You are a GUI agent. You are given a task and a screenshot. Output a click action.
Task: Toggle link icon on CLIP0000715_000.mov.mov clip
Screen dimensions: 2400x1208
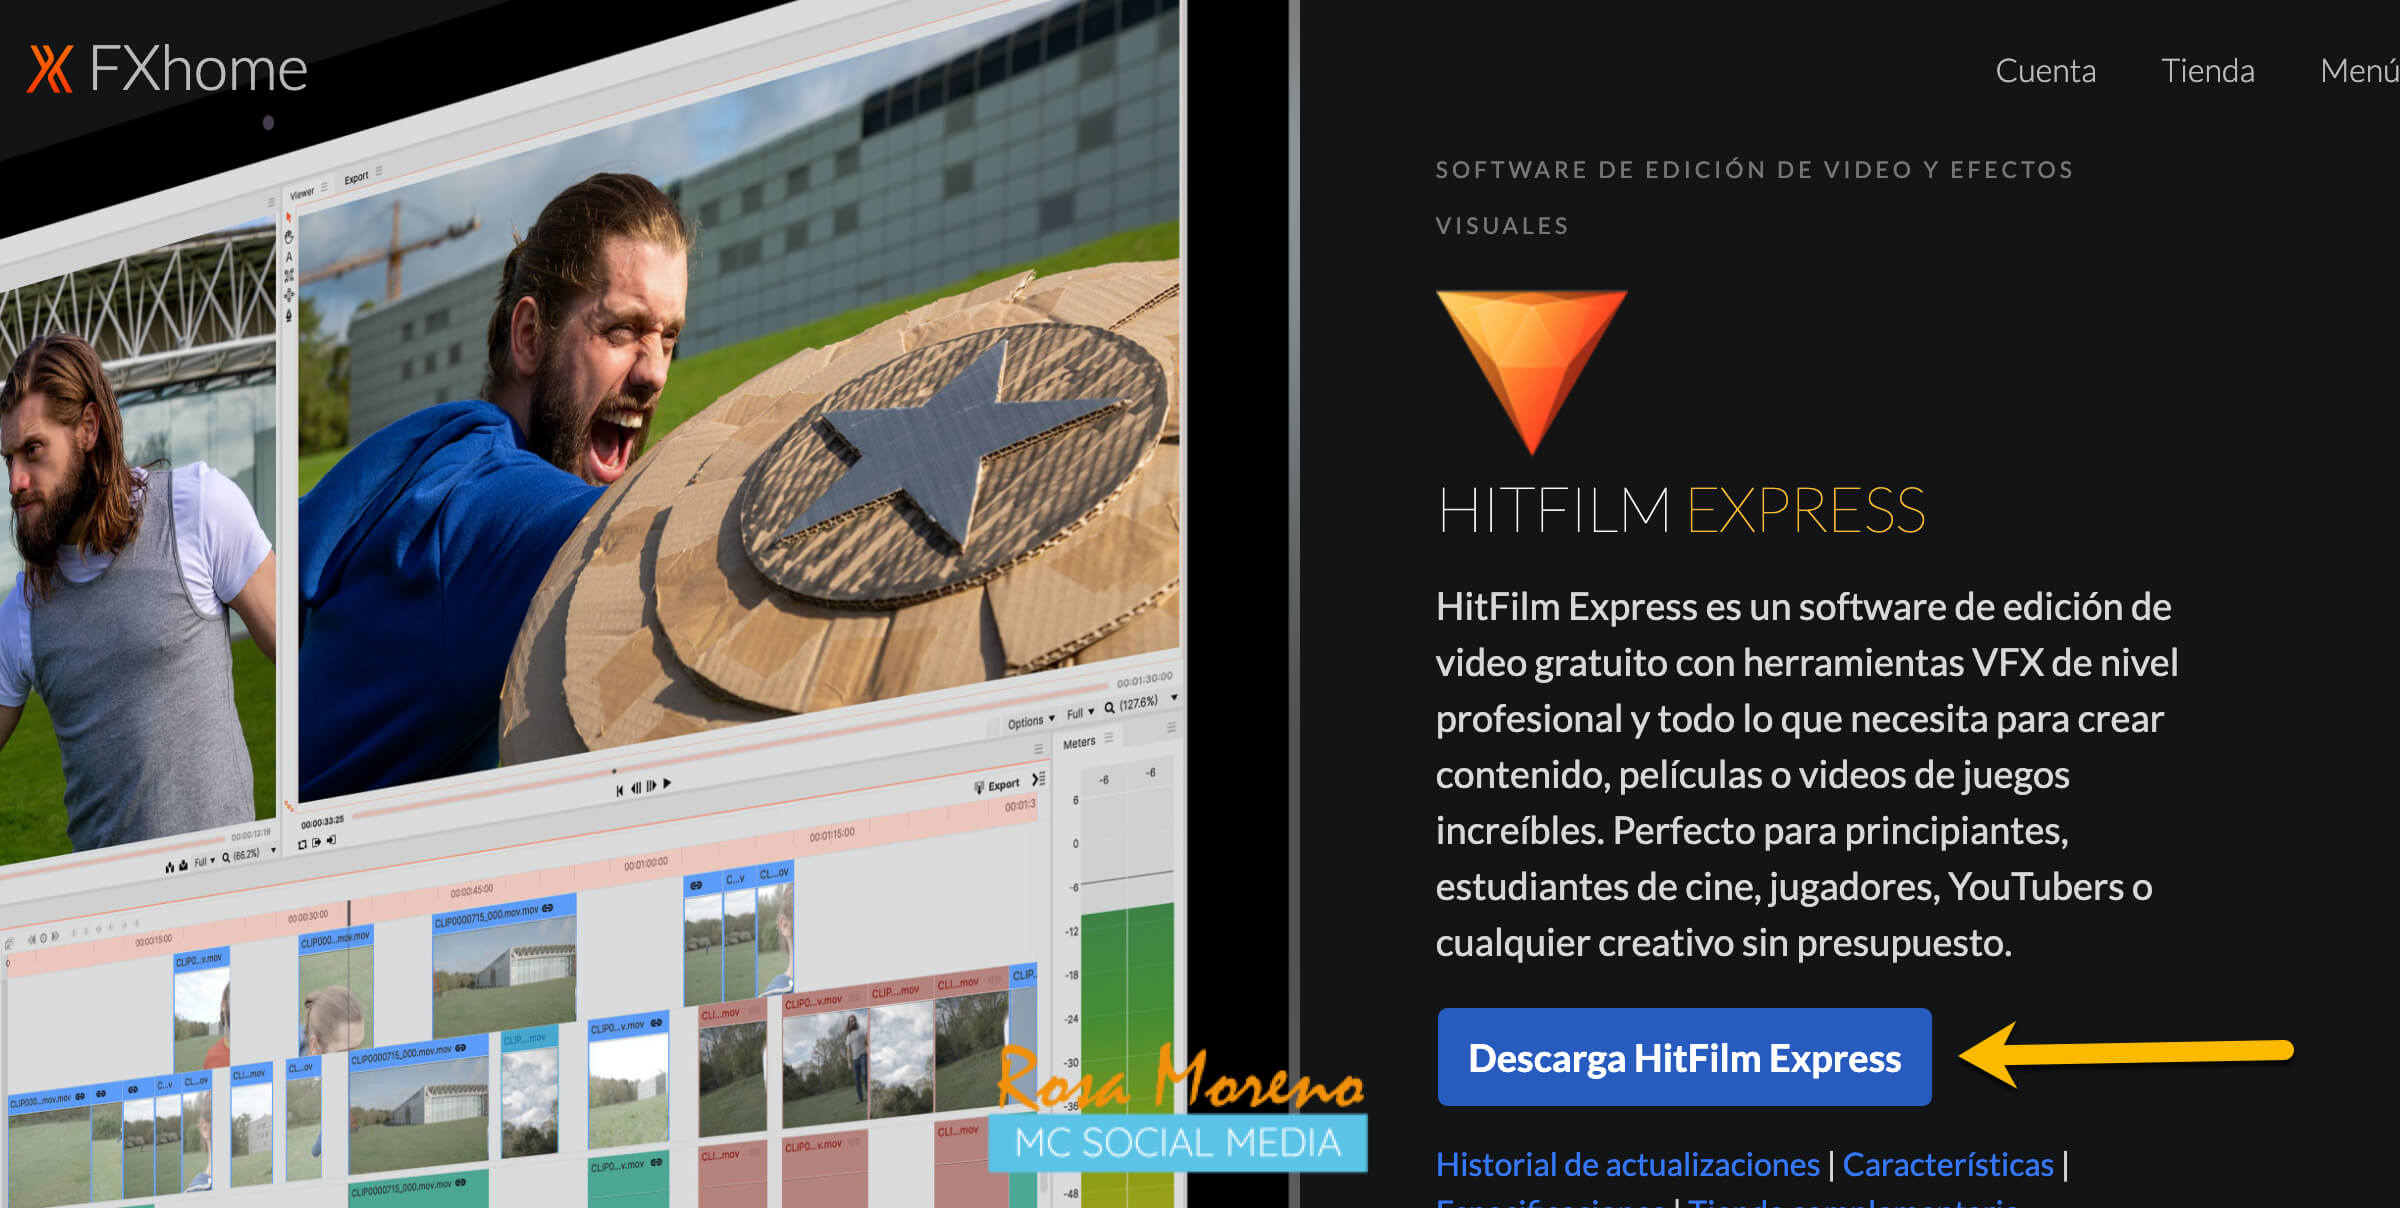pyautogui.click(x=548, y=909)
